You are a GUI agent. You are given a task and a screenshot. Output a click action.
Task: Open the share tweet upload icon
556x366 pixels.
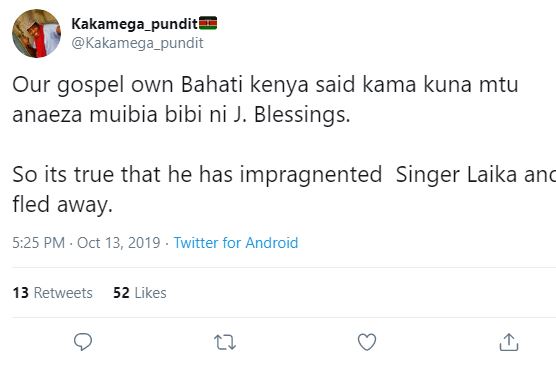click(x=509, y=342)
